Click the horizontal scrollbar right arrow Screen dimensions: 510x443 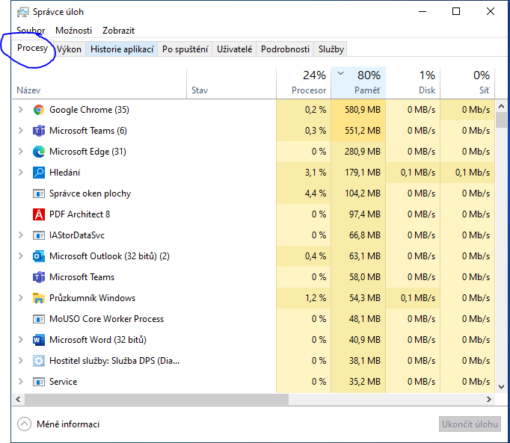489,399
